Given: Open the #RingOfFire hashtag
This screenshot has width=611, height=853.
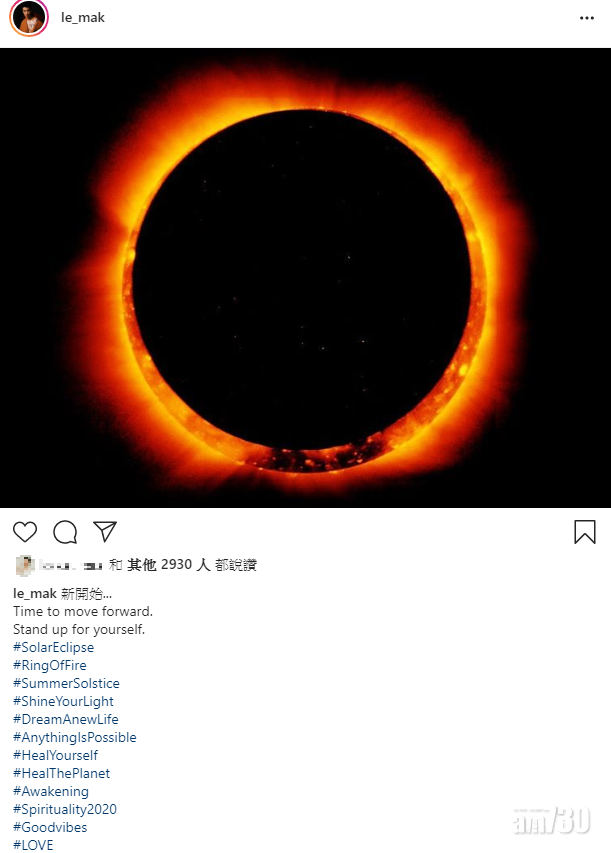Looking at the screenshot, I should coord(50,665).
